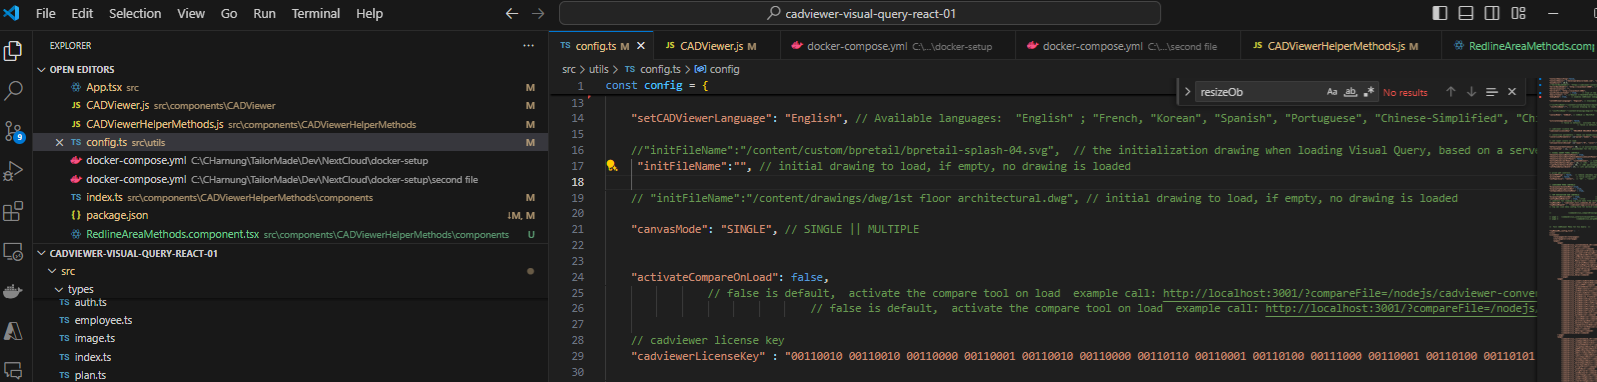Open App.tsx from Open Editors
The image size is (1597, 382).
(x=290, y=87)
